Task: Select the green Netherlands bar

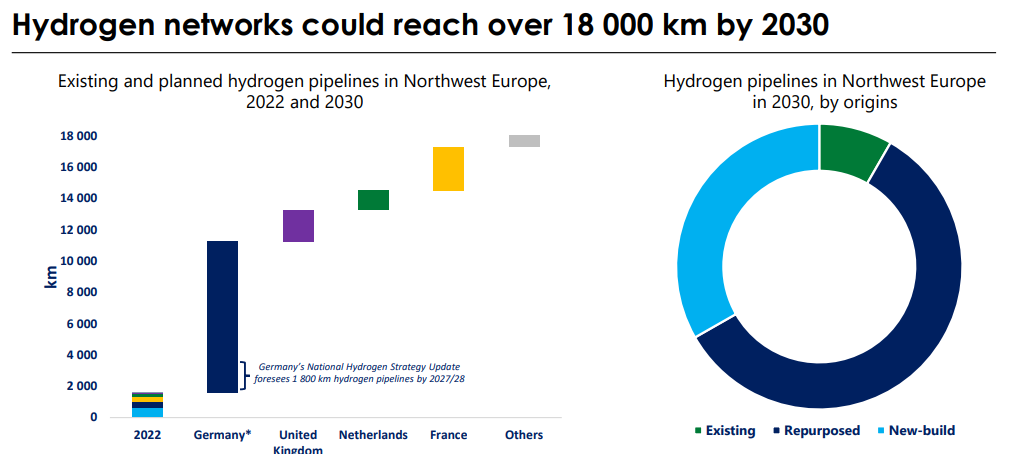Action: [x=373, y=200]
